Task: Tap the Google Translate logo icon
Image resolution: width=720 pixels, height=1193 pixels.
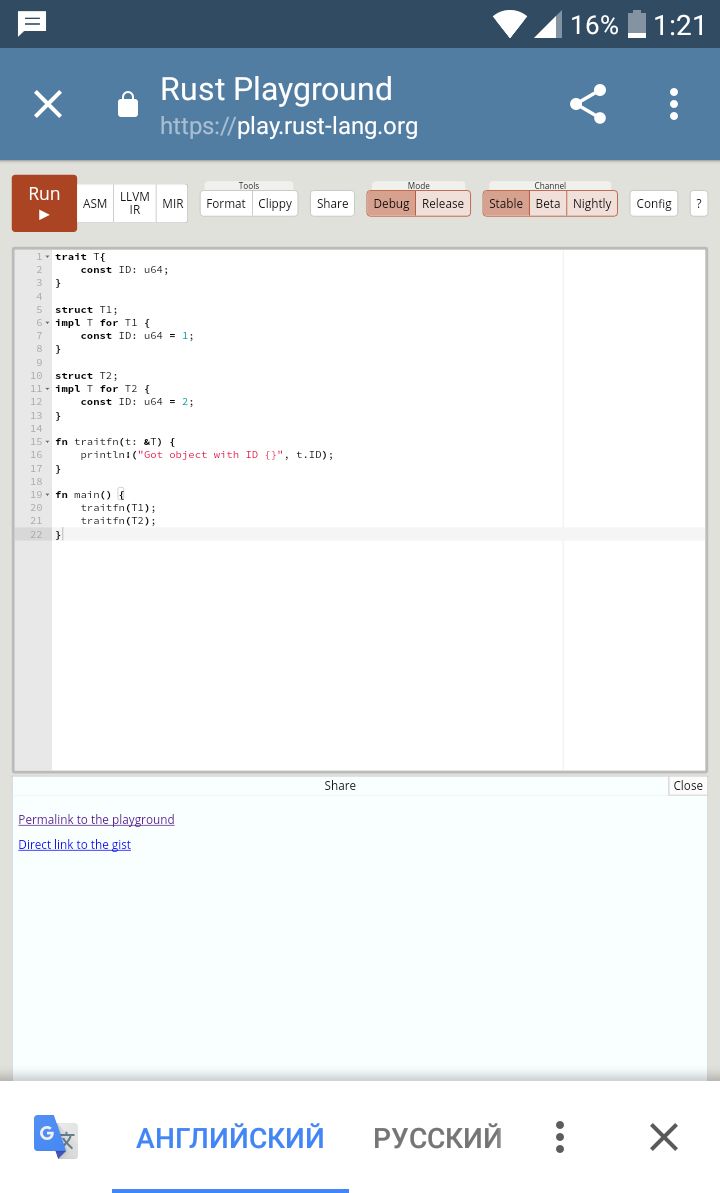Action: pyautogui.click(x=56, y=1137)
